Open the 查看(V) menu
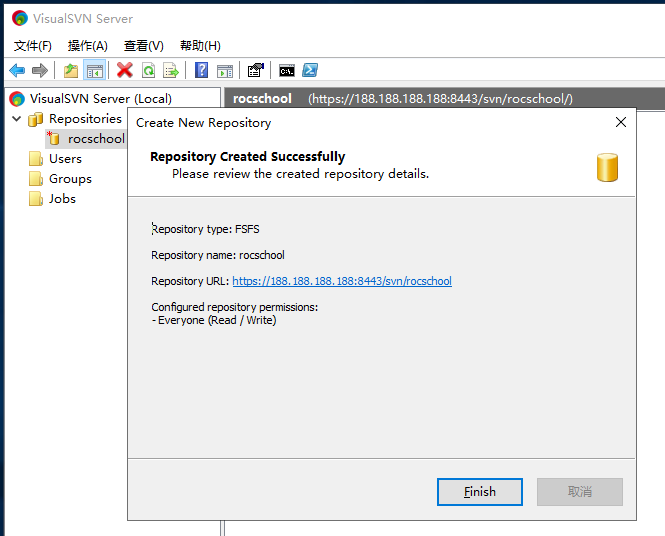 pyautogui.click(x=144, y=46)
